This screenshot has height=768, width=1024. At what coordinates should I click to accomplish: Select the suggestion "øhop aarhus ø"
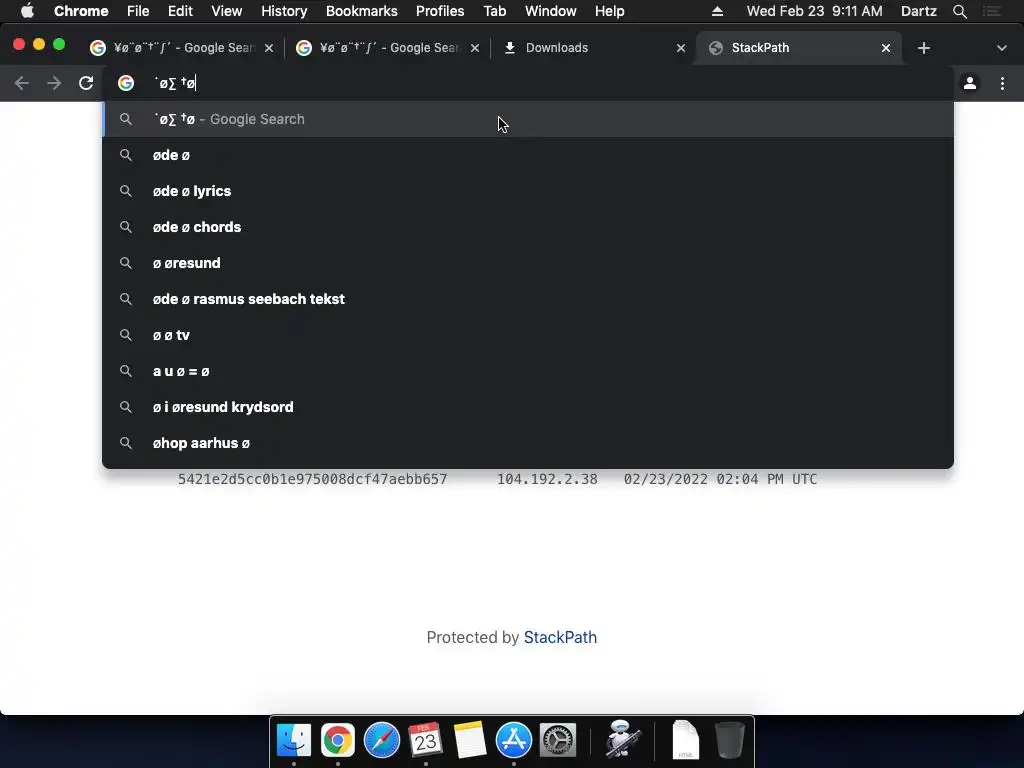tap(528, 443)
